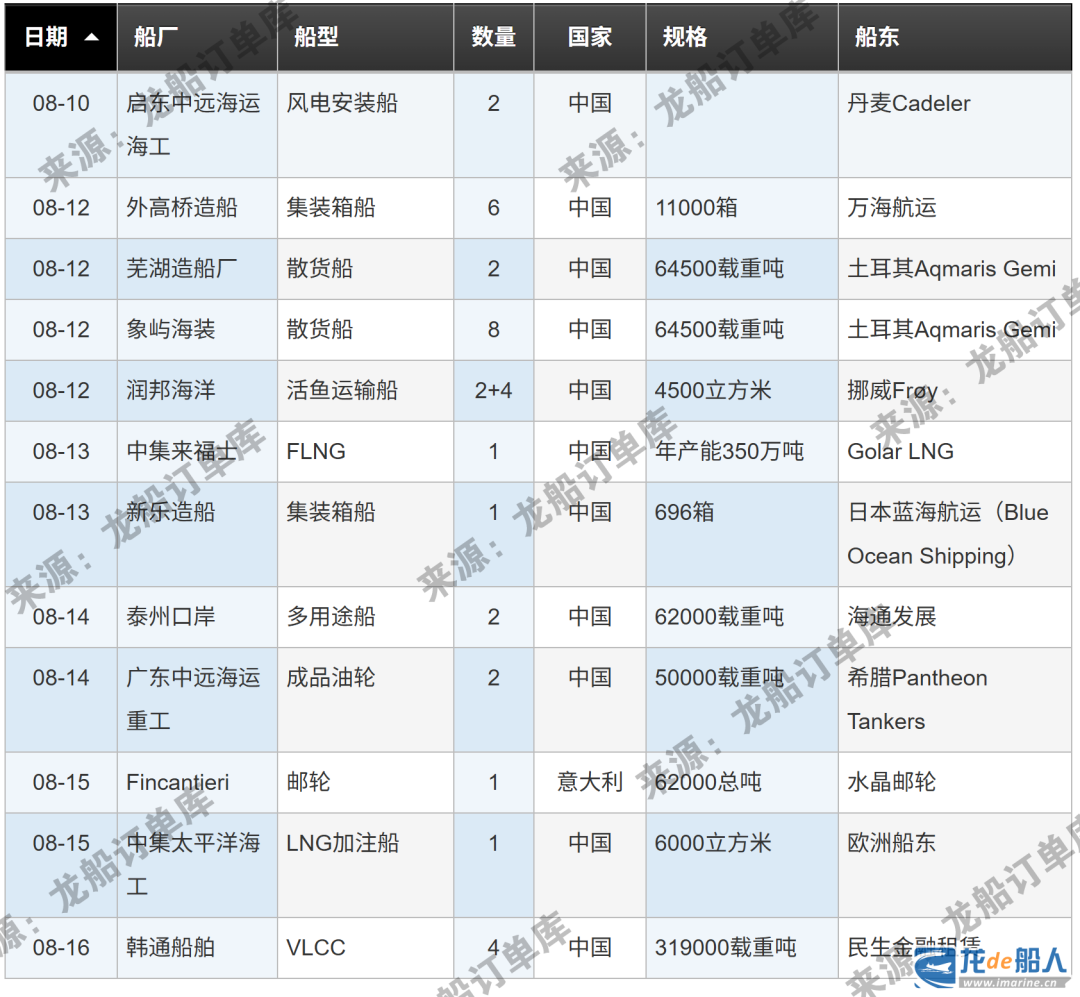Click the 08-10 date cell
Viewport: 1080px width, 997px height.
tap(61, 125)
